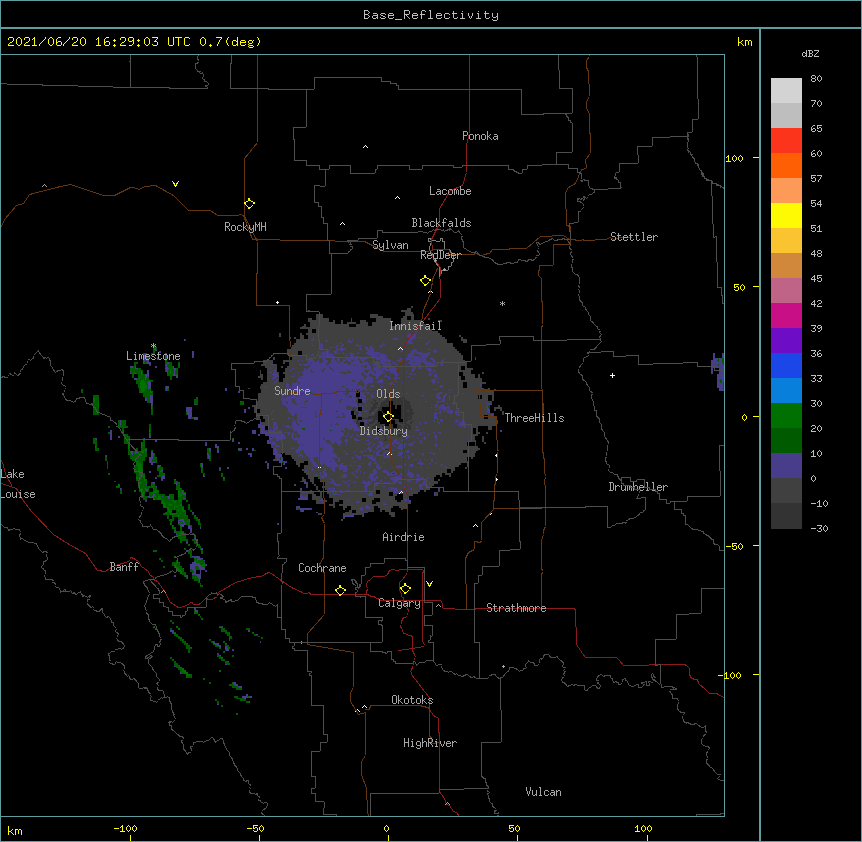Click the white asterisk marker above Limestone
Screen dimensions: 862x842
coord(153,346)
